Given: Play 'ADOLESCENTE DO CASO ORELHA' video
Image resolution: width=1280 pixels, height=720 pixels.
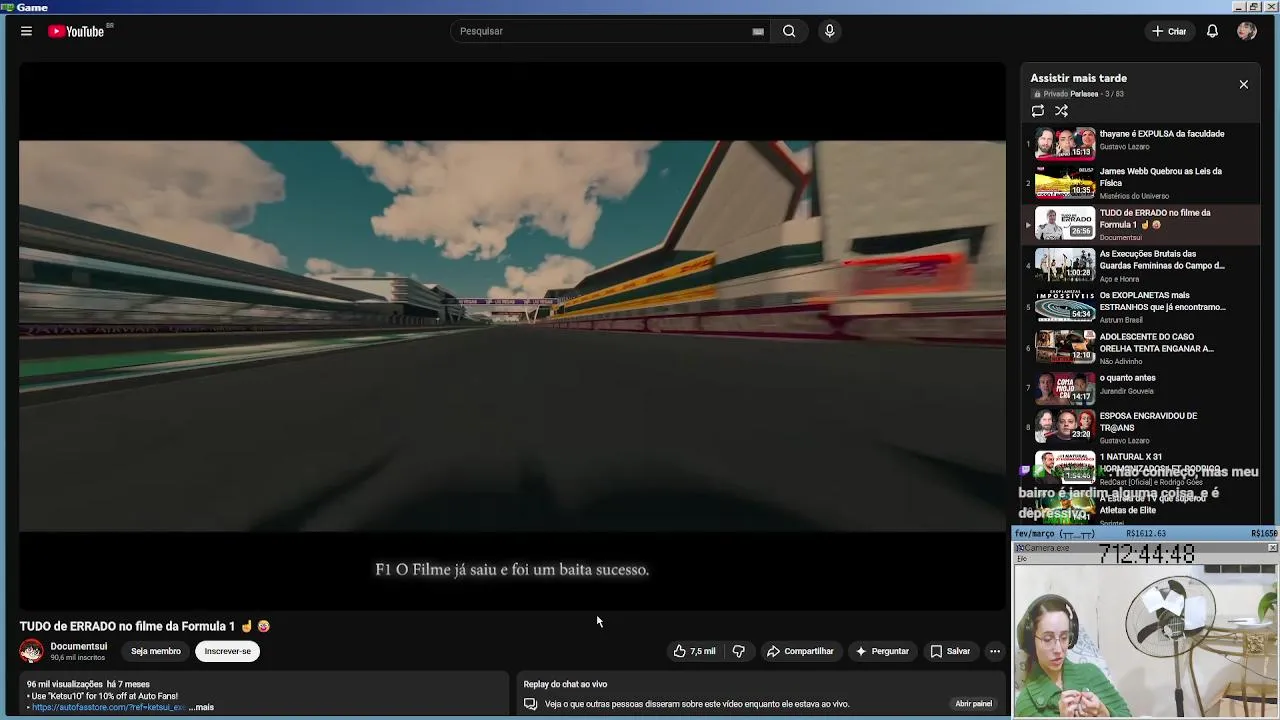Looking at the screenshot, I should pyautogui.click(x=1141, y=348).
